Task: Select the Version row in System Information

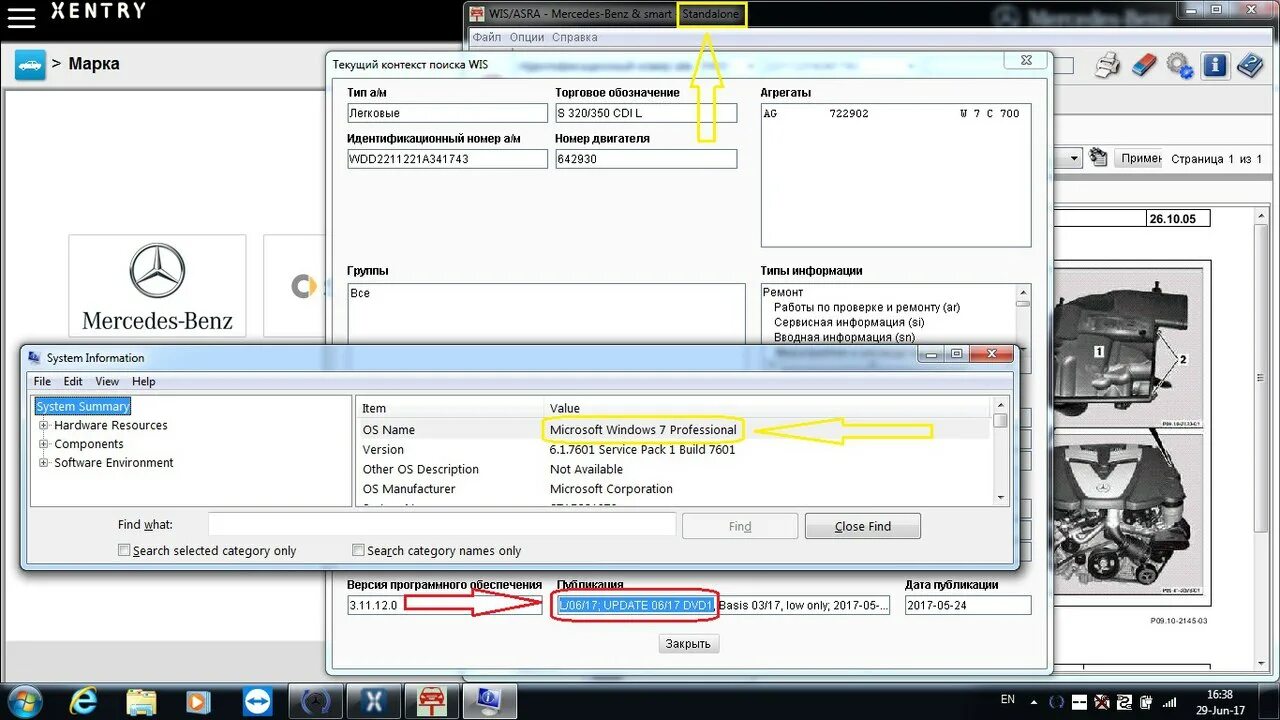Action: pyautogui.click(x=674, y=449)
